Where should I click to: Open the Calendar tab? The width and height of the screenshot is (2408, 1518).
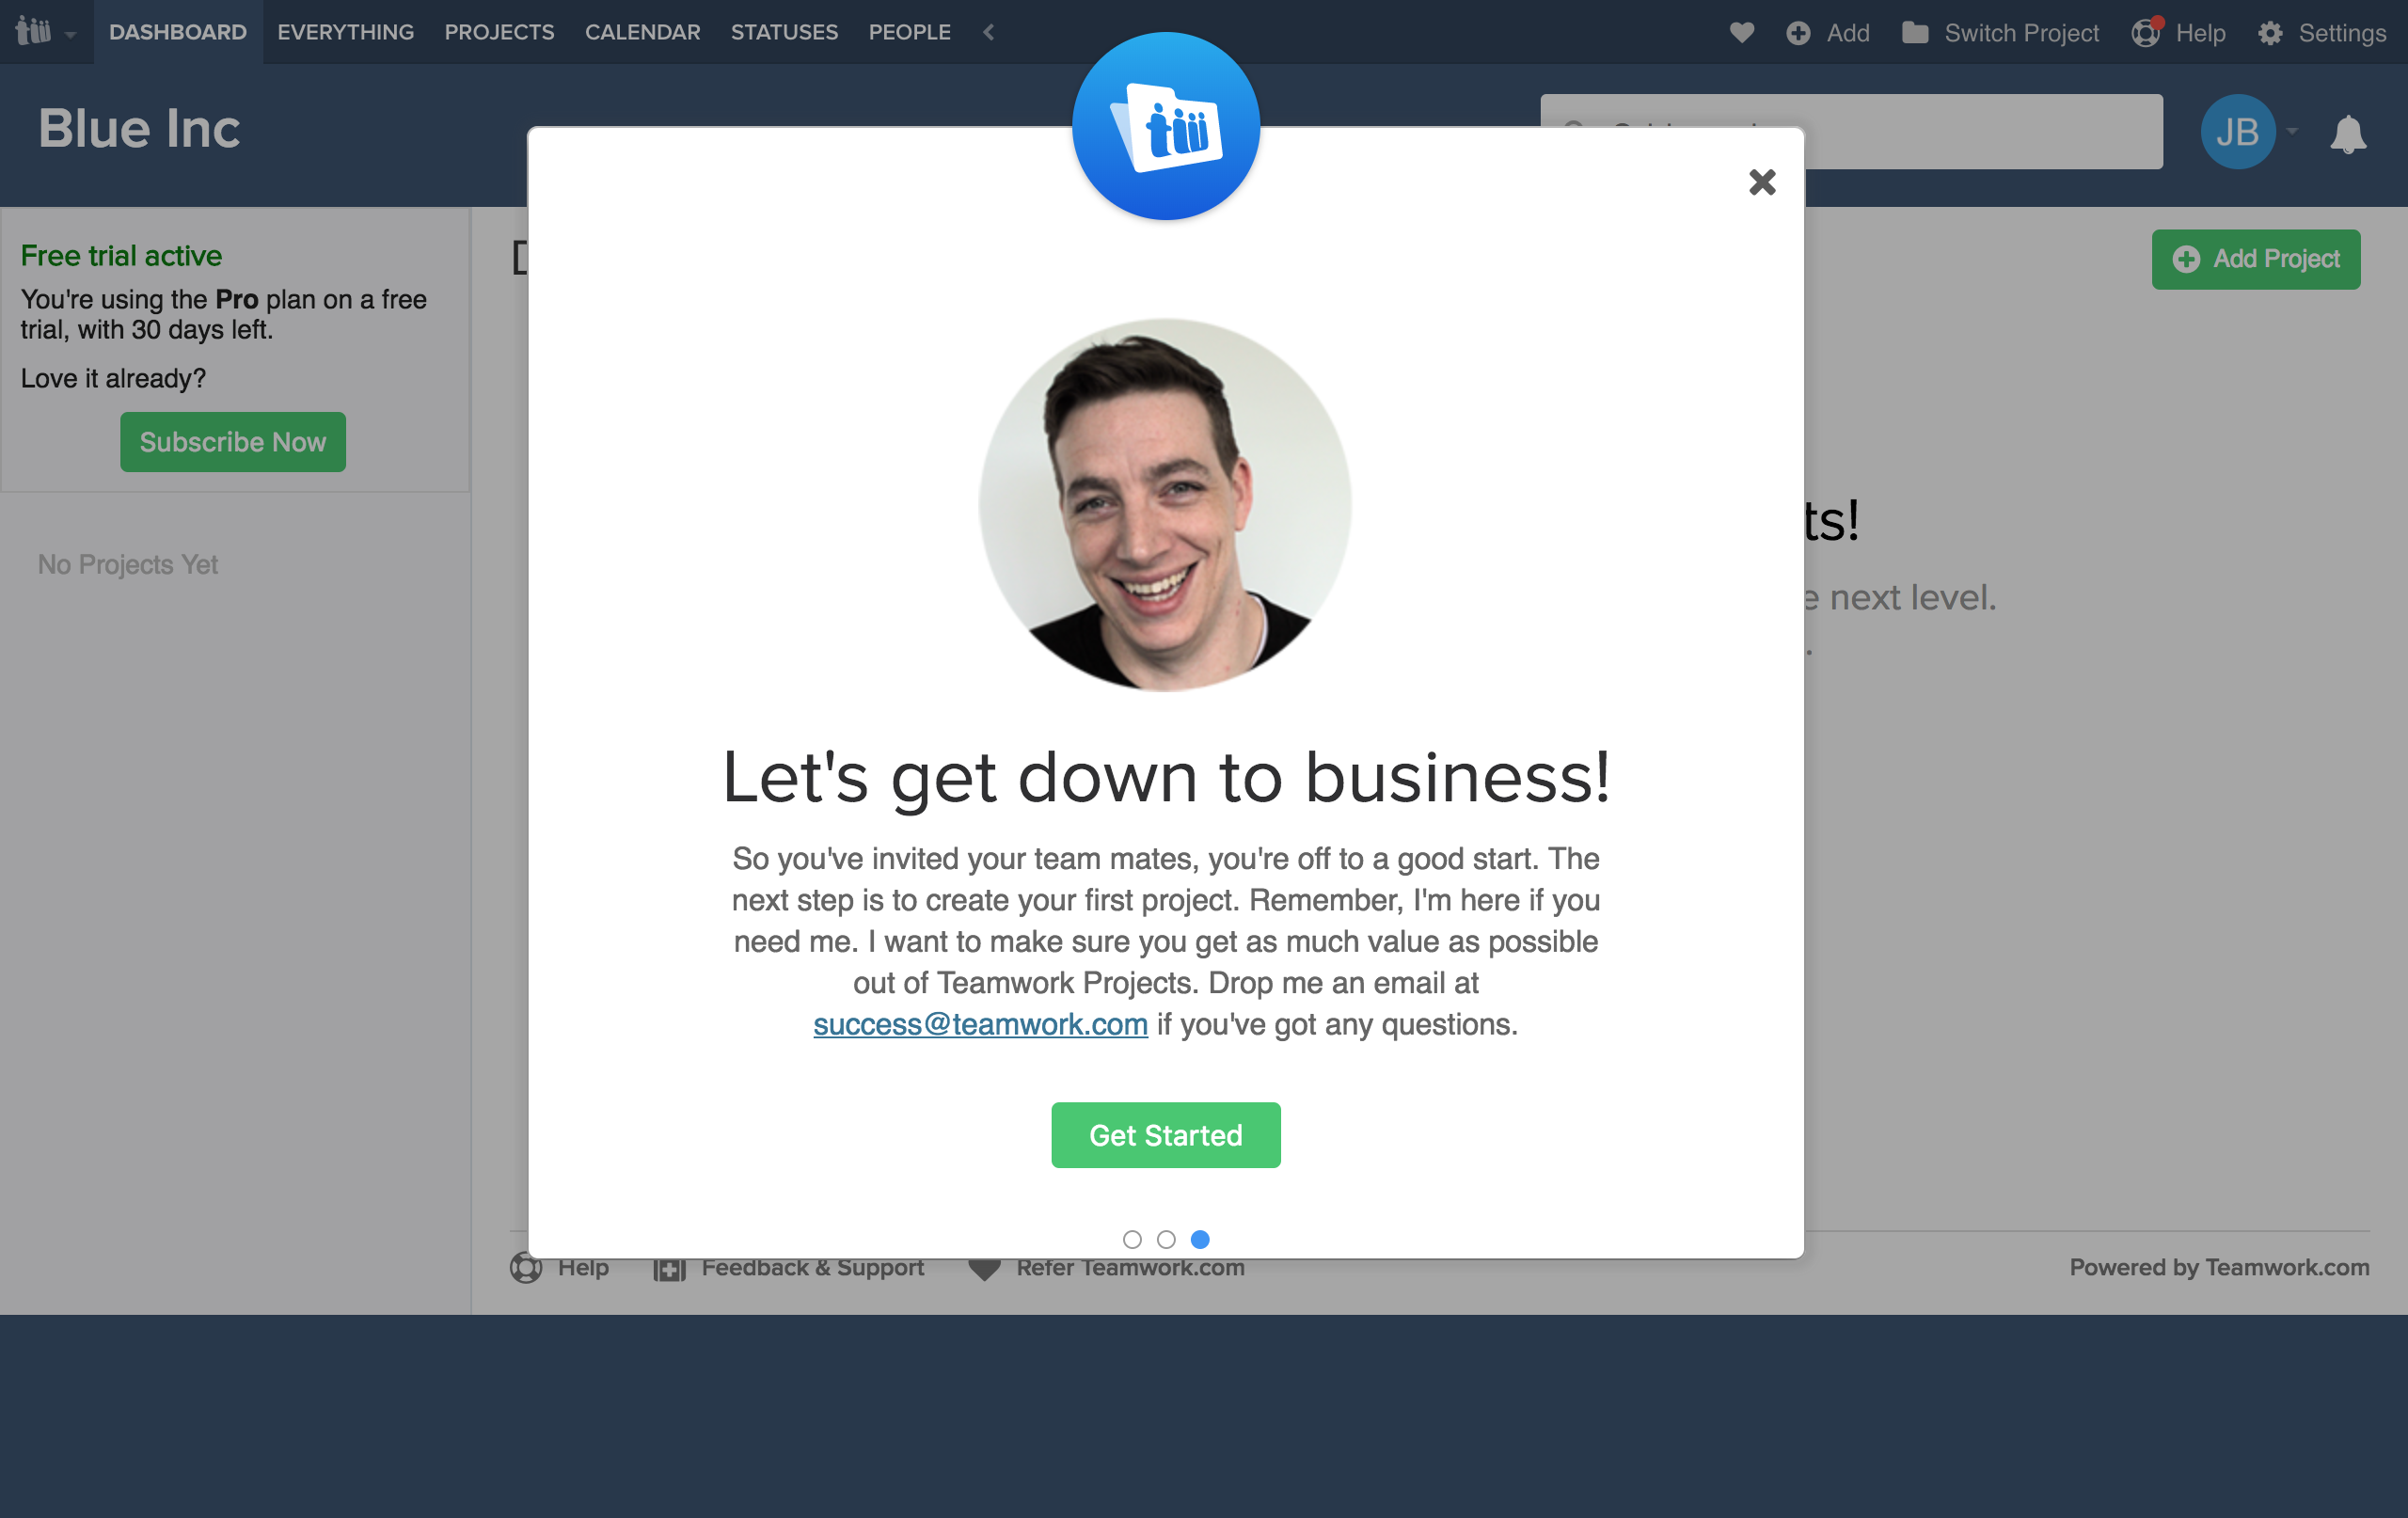click(642, 32)
